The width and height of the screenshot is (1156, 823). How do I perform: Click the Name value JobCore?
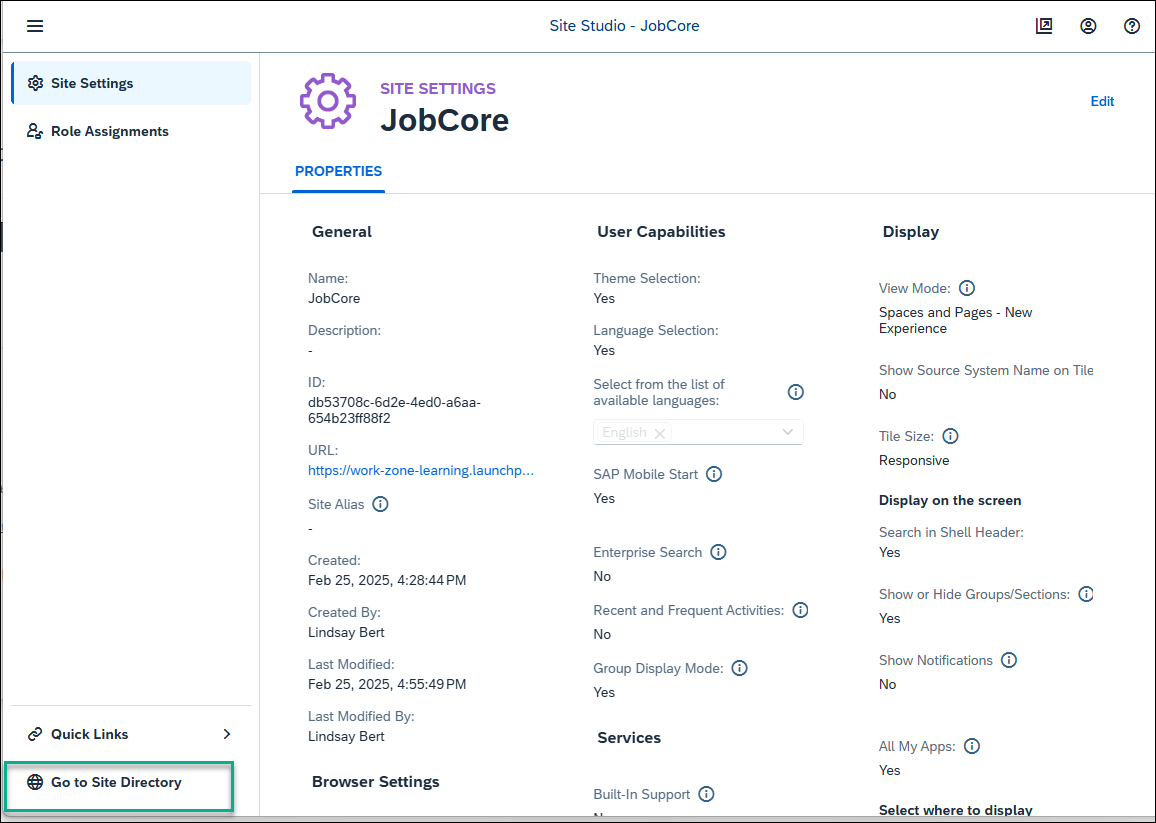tap(334, 299)
